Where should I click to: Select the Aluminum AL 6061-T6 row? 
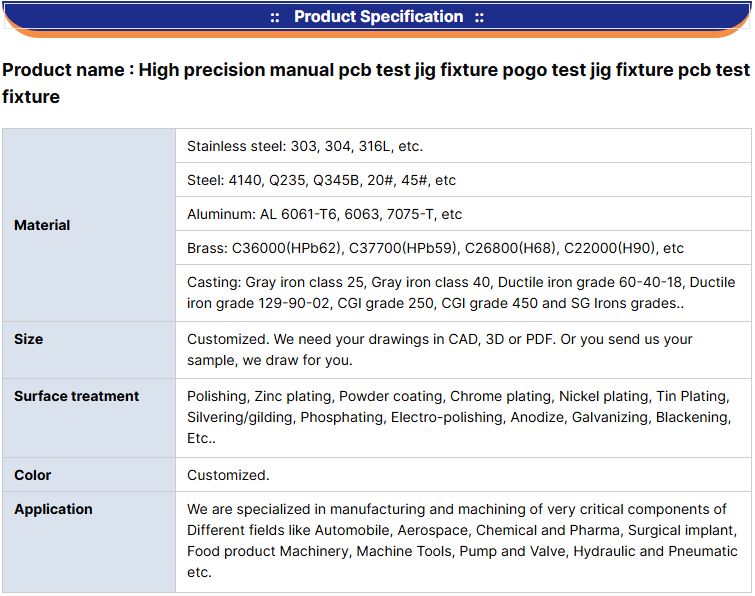tap(324, 214)
